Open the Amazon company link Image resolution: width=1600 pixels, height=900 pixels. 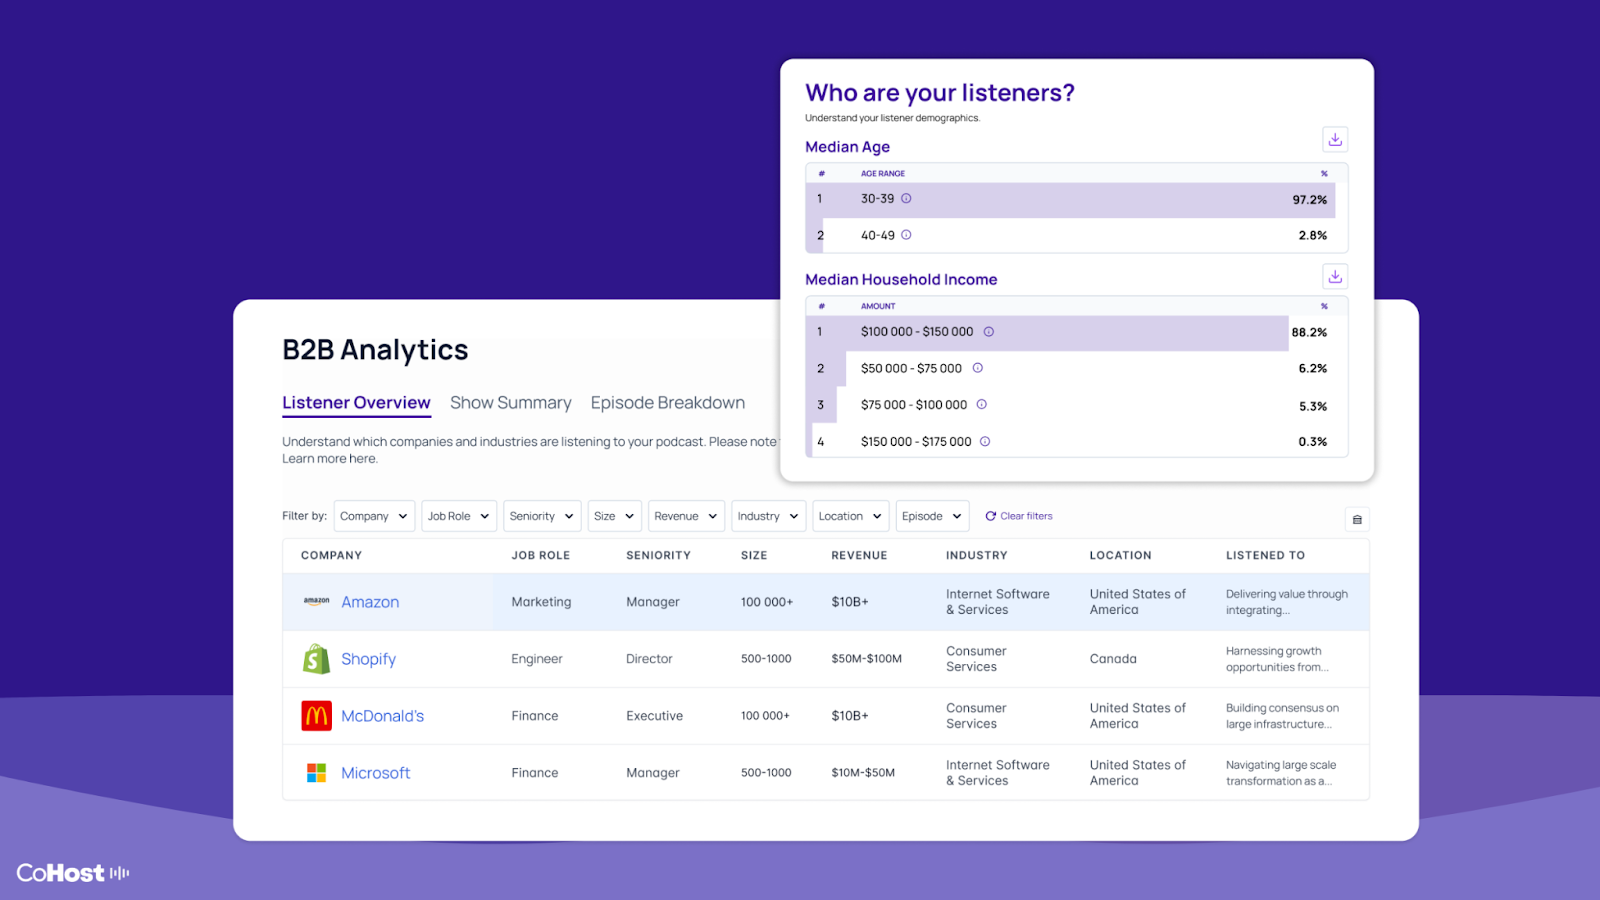pyautogui.click(x=370, y=602)
